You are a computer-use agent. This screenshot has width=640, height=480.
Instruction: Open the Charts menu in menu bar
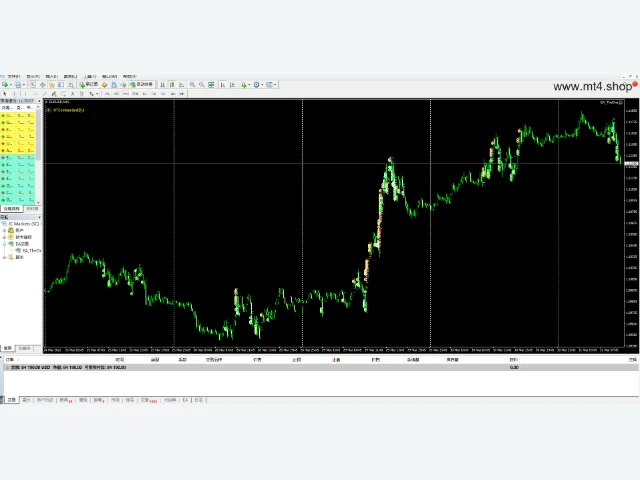[x=70, y=76]
